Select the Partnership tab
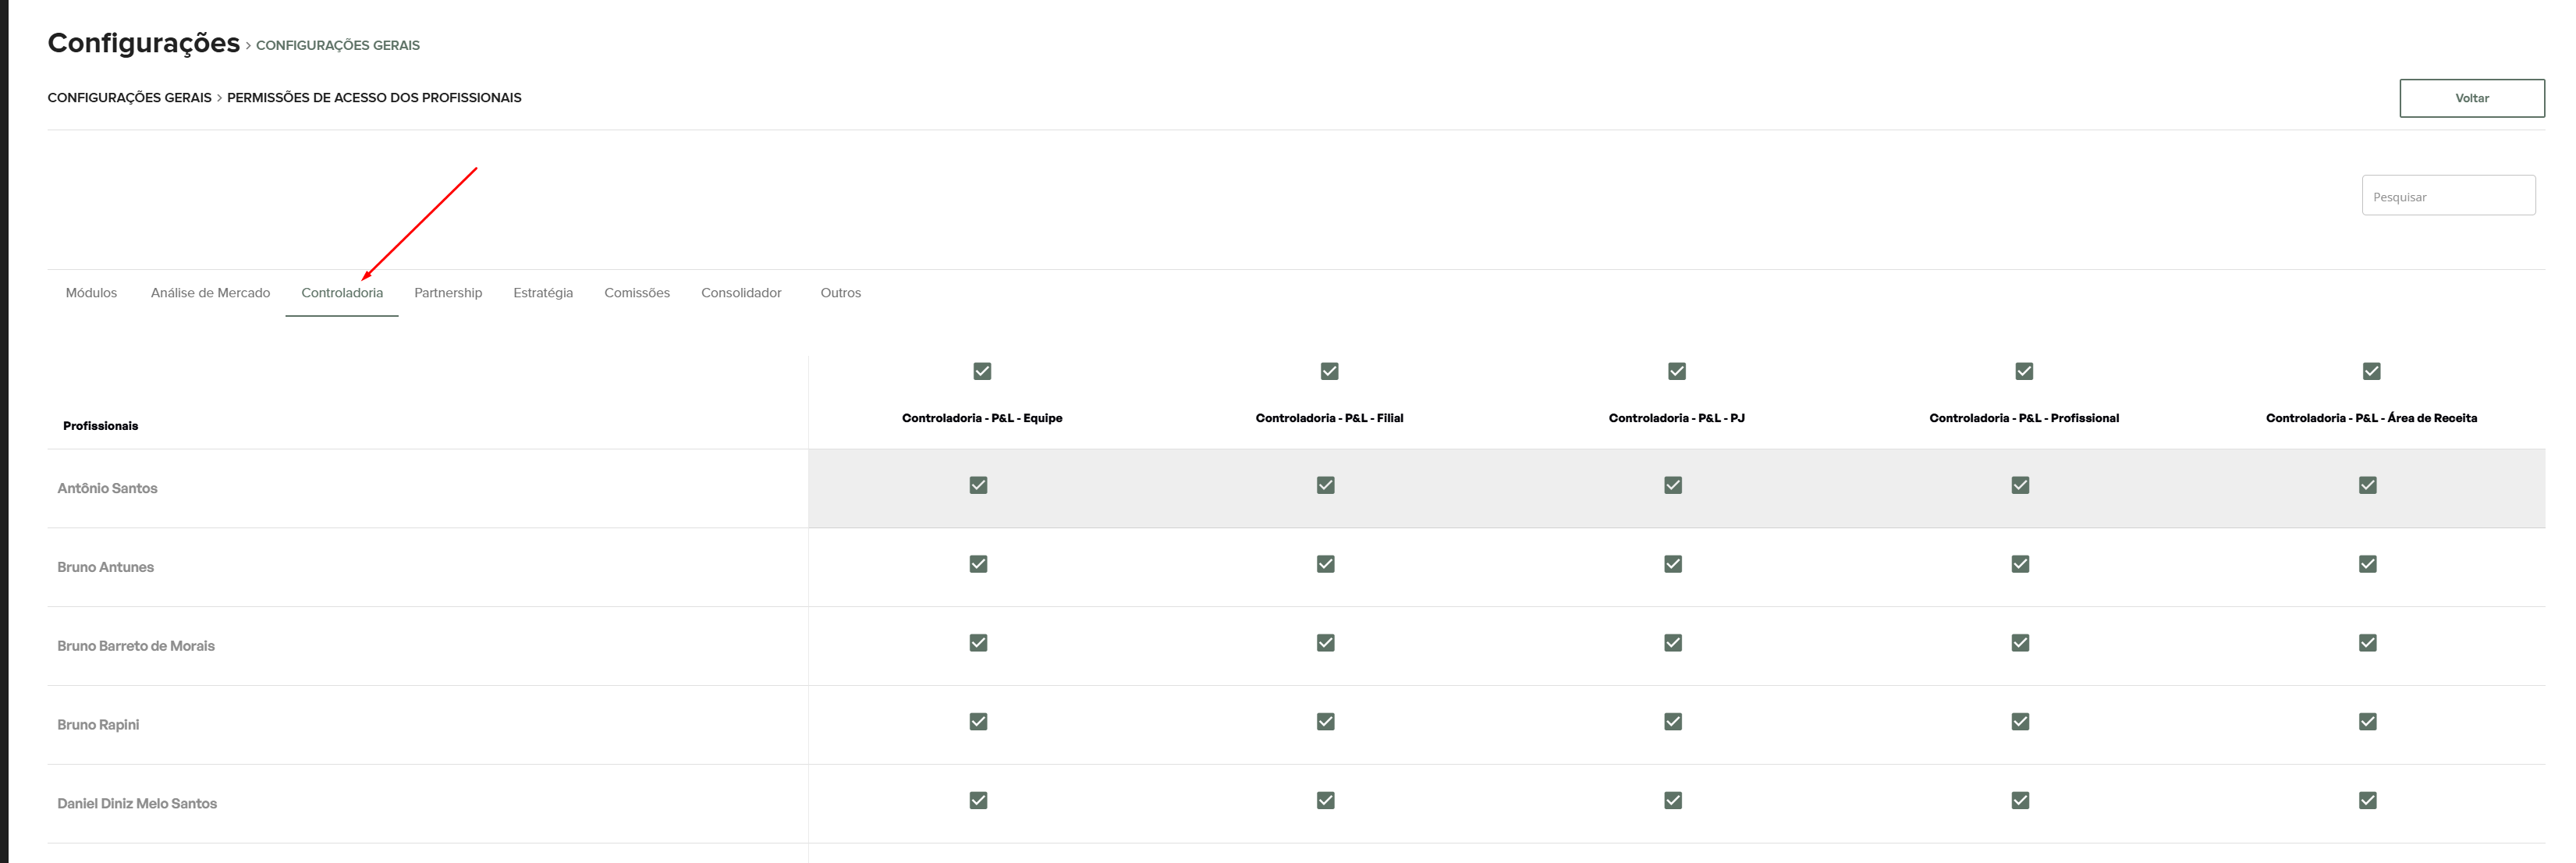Viewport: 2576px width, 863px height. tap(448, 293)
